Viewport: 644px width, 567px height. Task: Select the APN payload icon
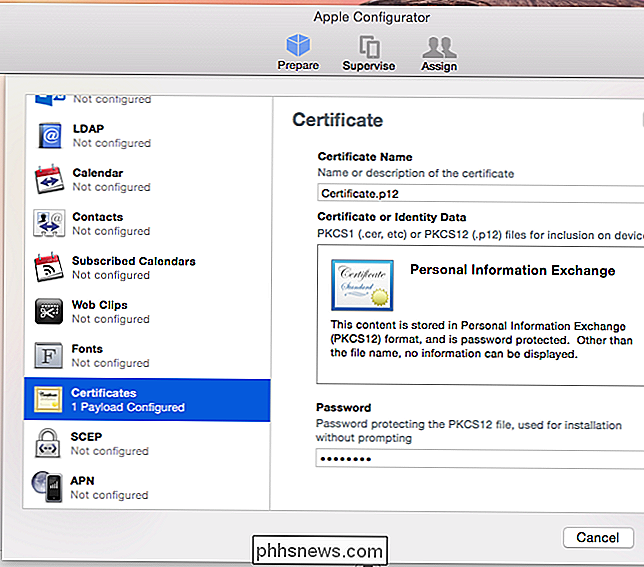point(47,487)
